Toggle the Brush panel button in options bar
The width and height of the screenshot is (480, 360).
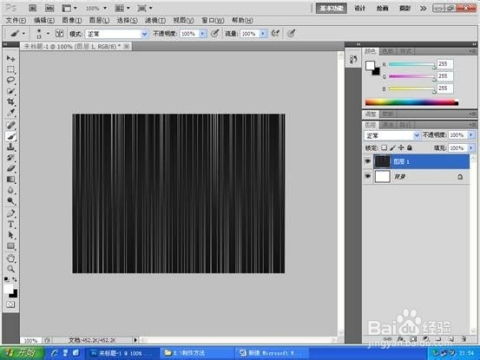[x=59, y=33]
